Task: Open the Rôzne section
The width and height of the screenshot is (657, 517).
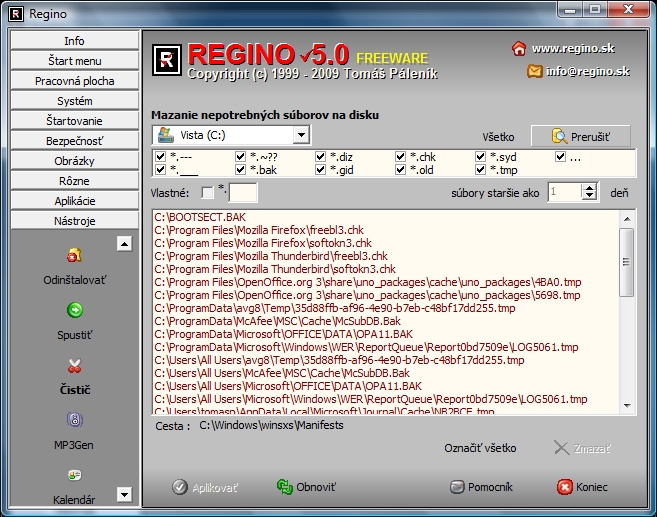Action: (x=75, y=181)
